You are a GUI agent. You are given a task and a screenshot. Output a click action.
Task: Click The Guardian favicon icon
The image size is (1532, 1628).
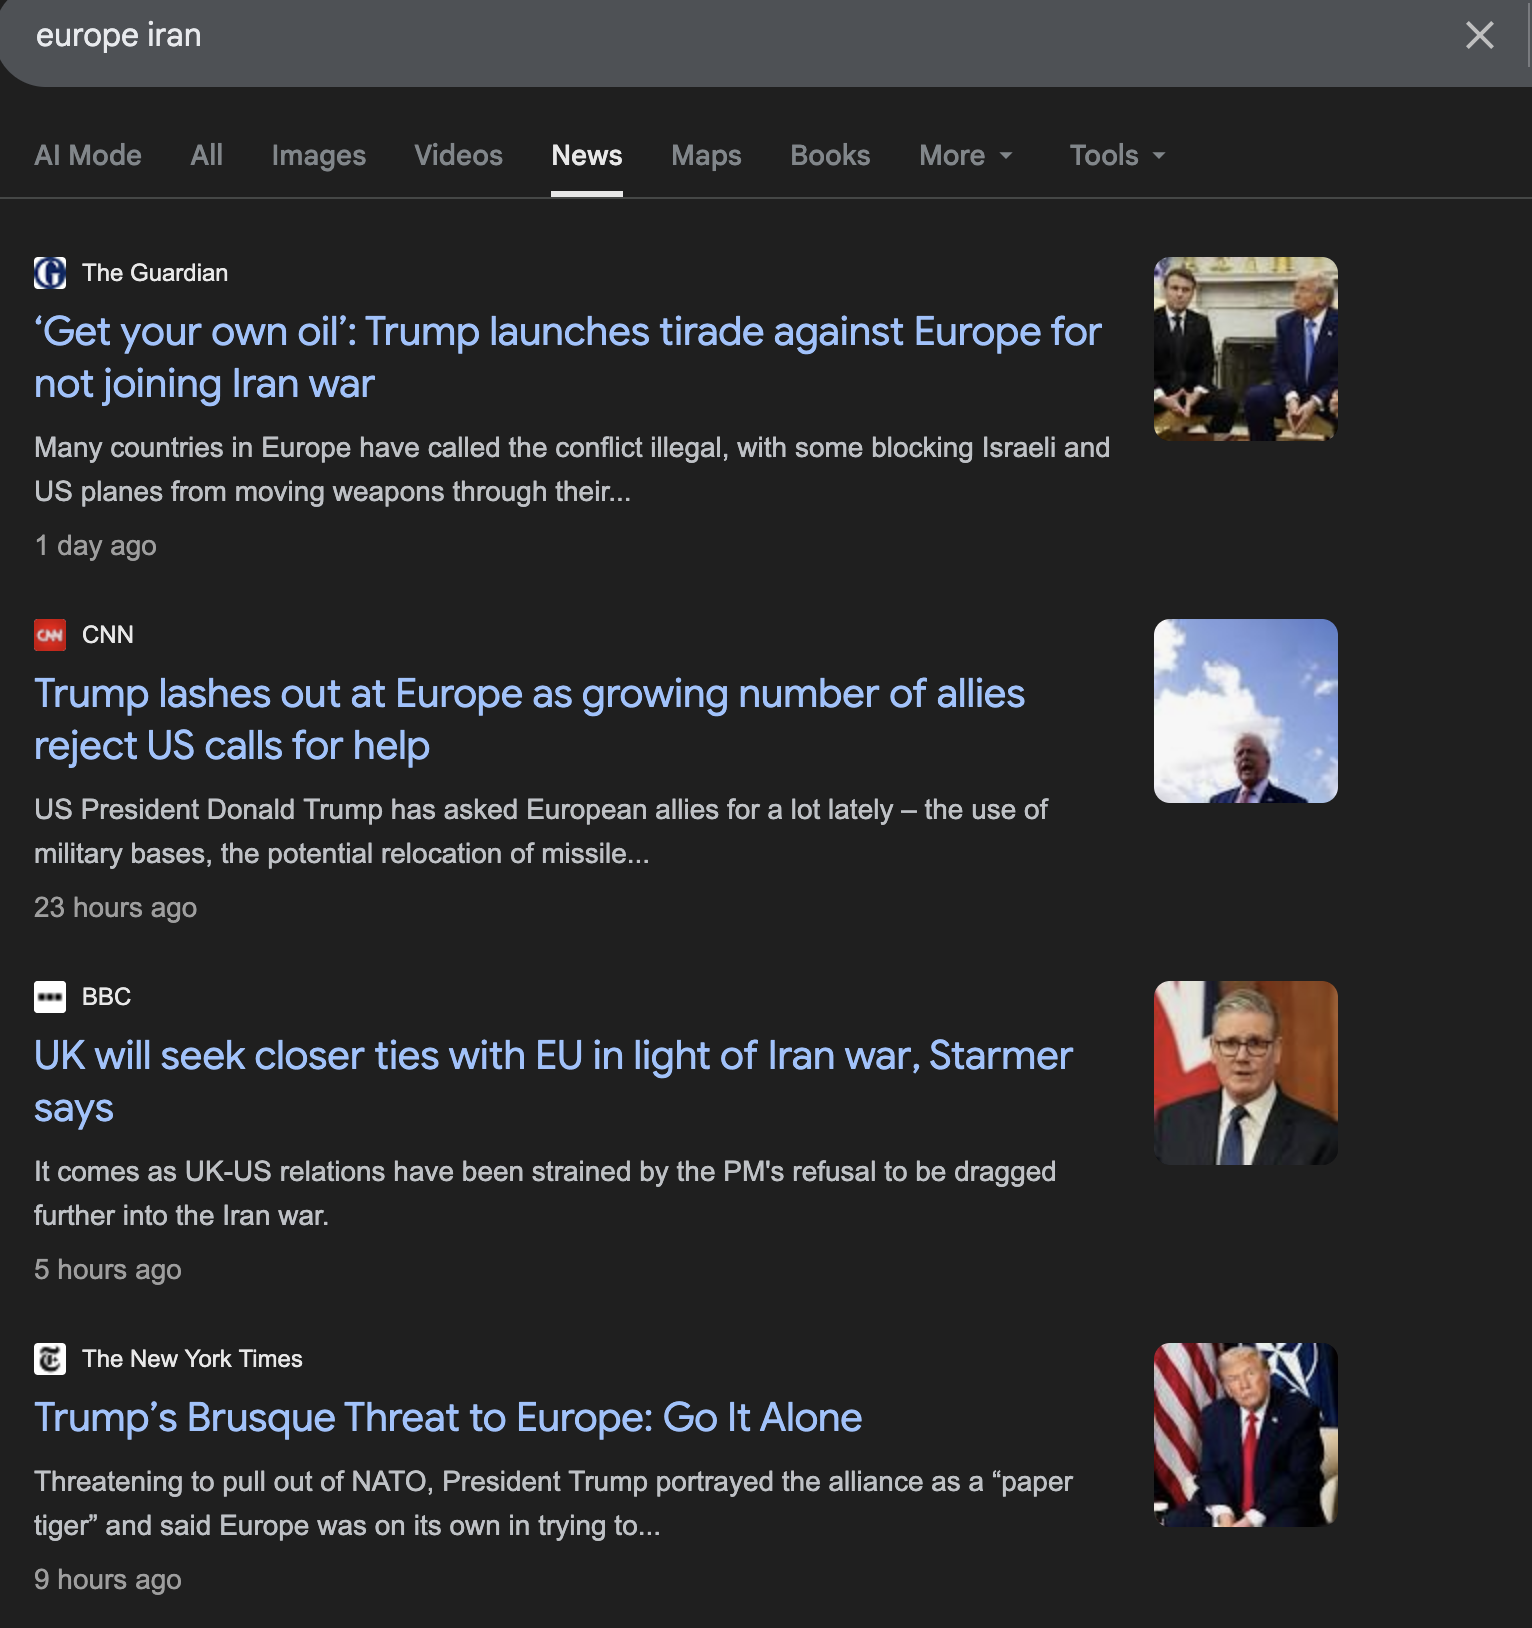[x=50, y=273]
